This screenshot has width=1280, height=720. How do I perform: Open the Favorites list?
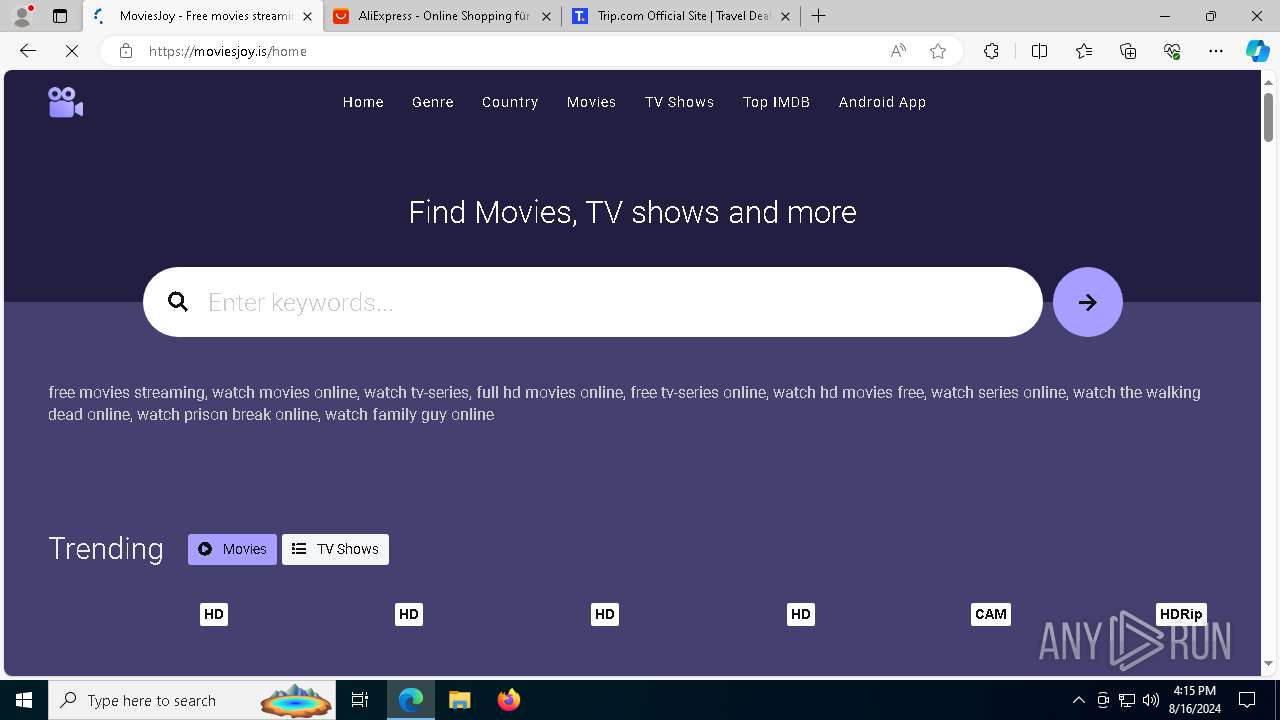(1084, 51)
